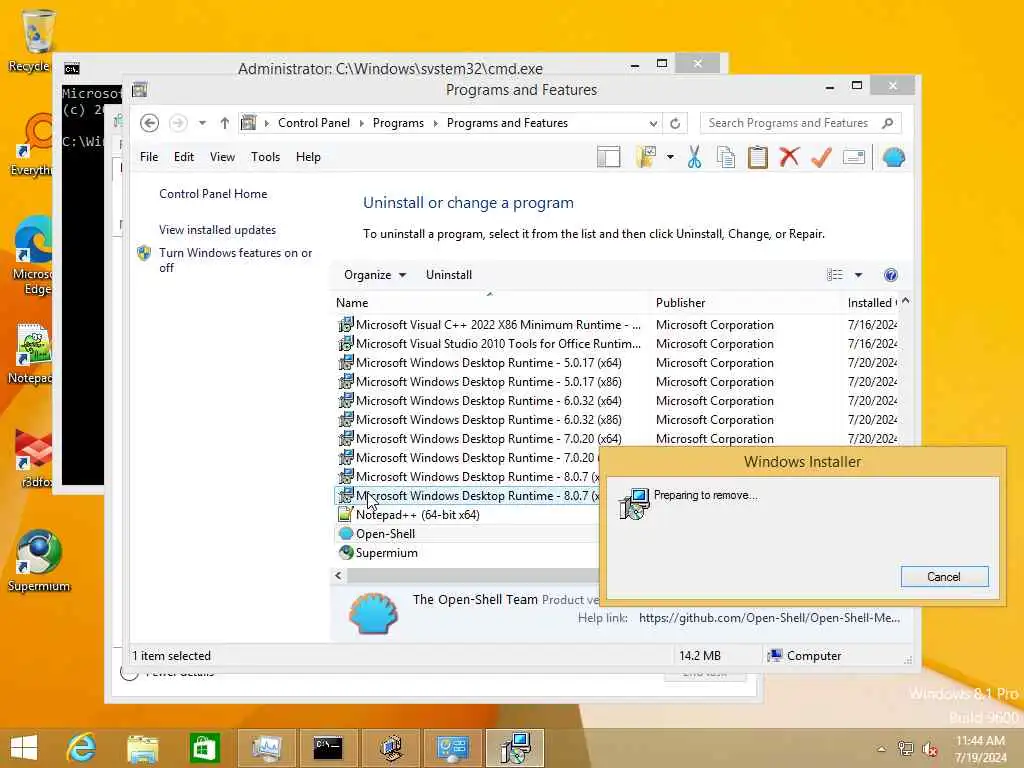Click the folder options toolbar icon

click(646, 157)
